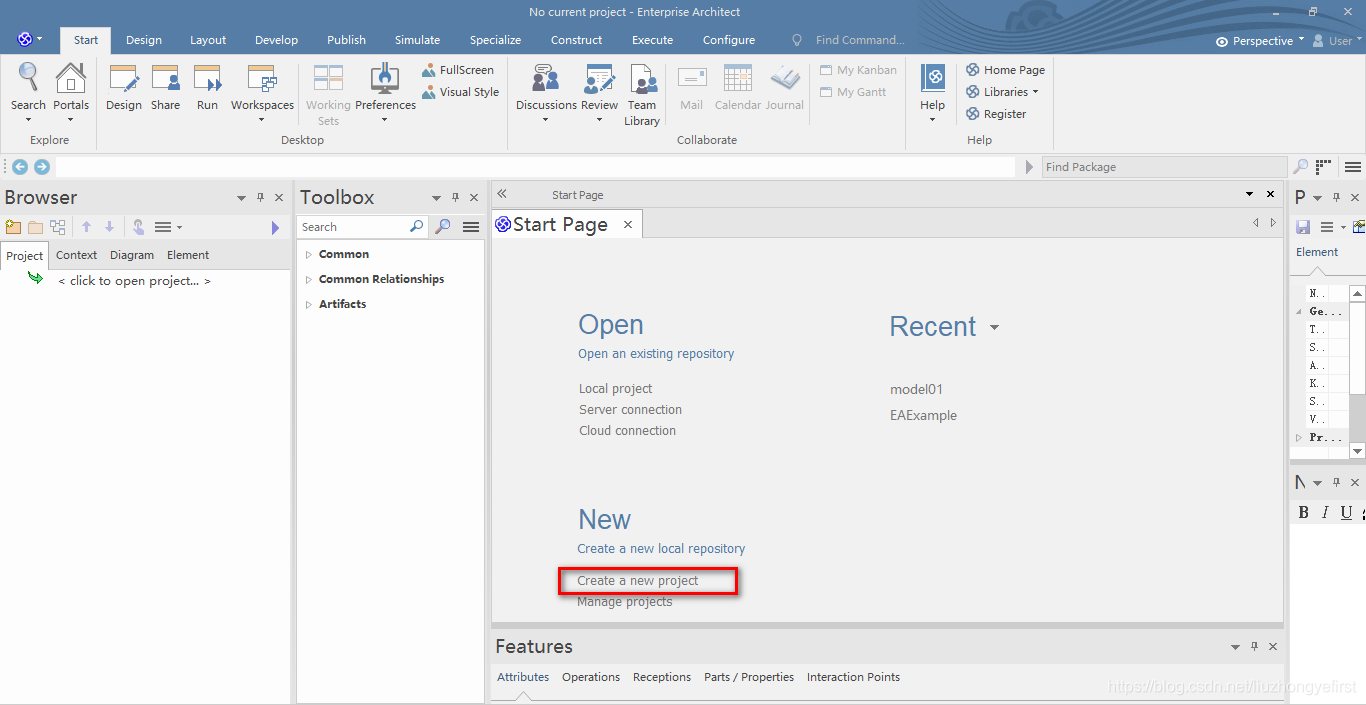Open recent project EAExample
This screenshot has width=1366, height=705.
click(x=923, y=415)
